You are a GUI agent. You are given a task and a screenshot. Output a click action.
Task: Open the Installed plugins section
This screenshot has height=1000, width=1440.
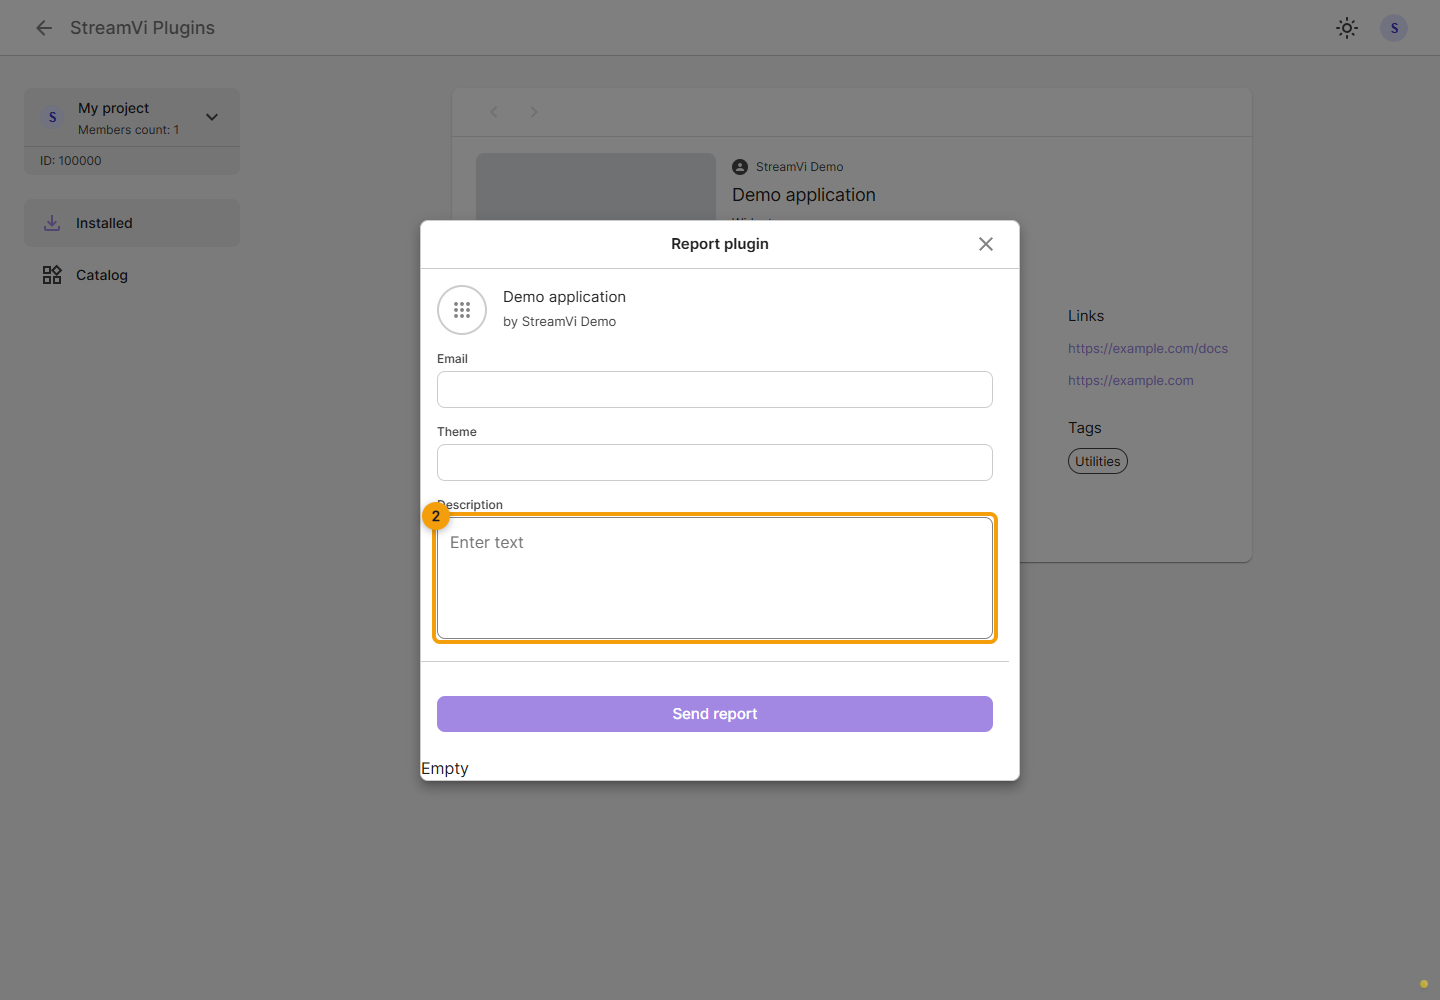(132, 223)
